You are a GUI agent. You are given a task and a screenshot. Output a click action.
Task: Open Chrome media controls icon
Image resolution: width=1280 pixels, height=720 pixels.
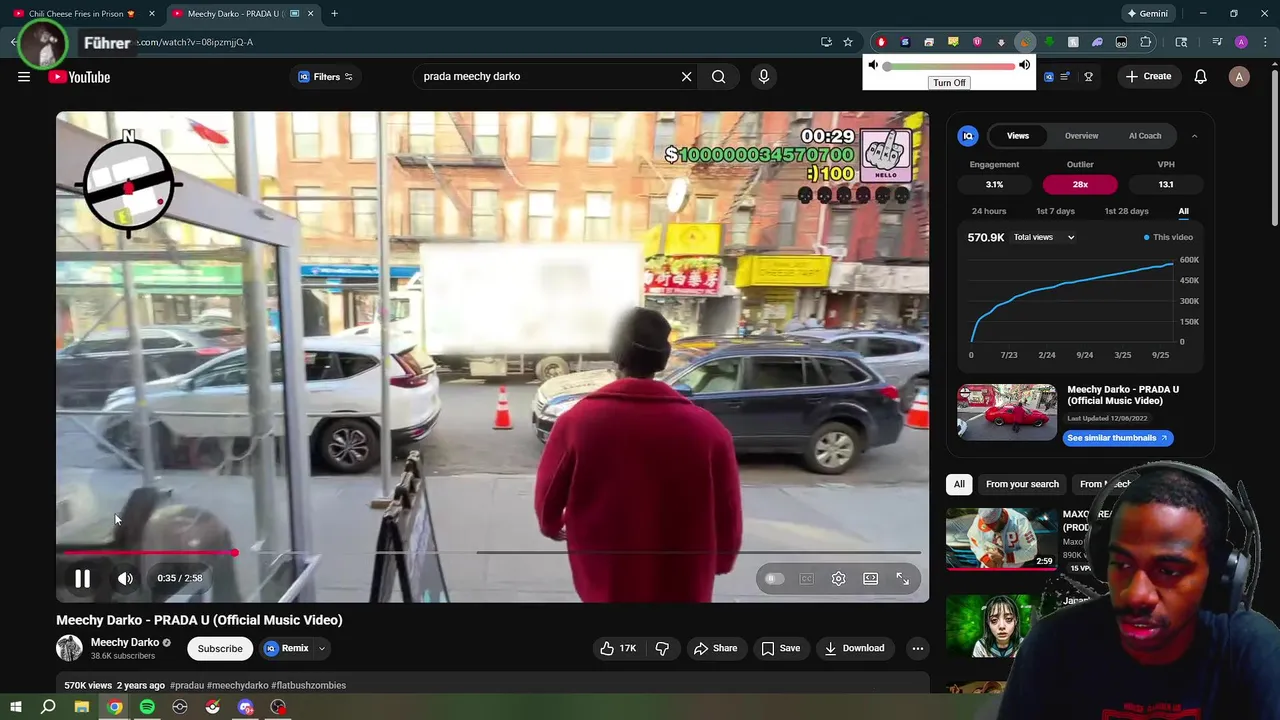coord(1217,42)
